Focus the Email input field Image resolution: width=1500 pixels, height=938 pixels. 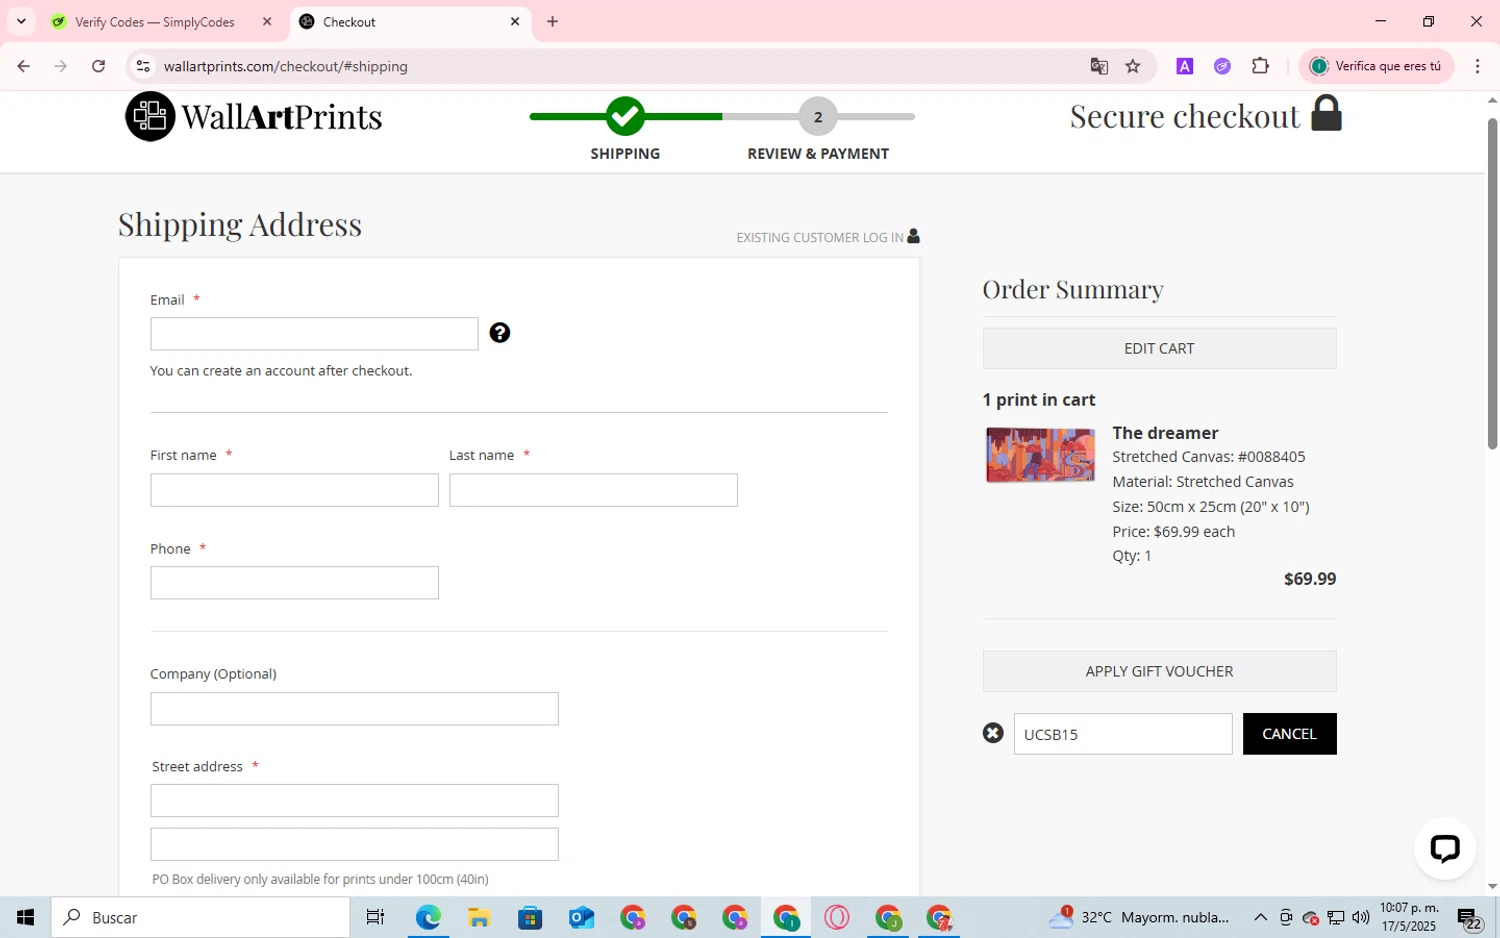click(314, 334)
